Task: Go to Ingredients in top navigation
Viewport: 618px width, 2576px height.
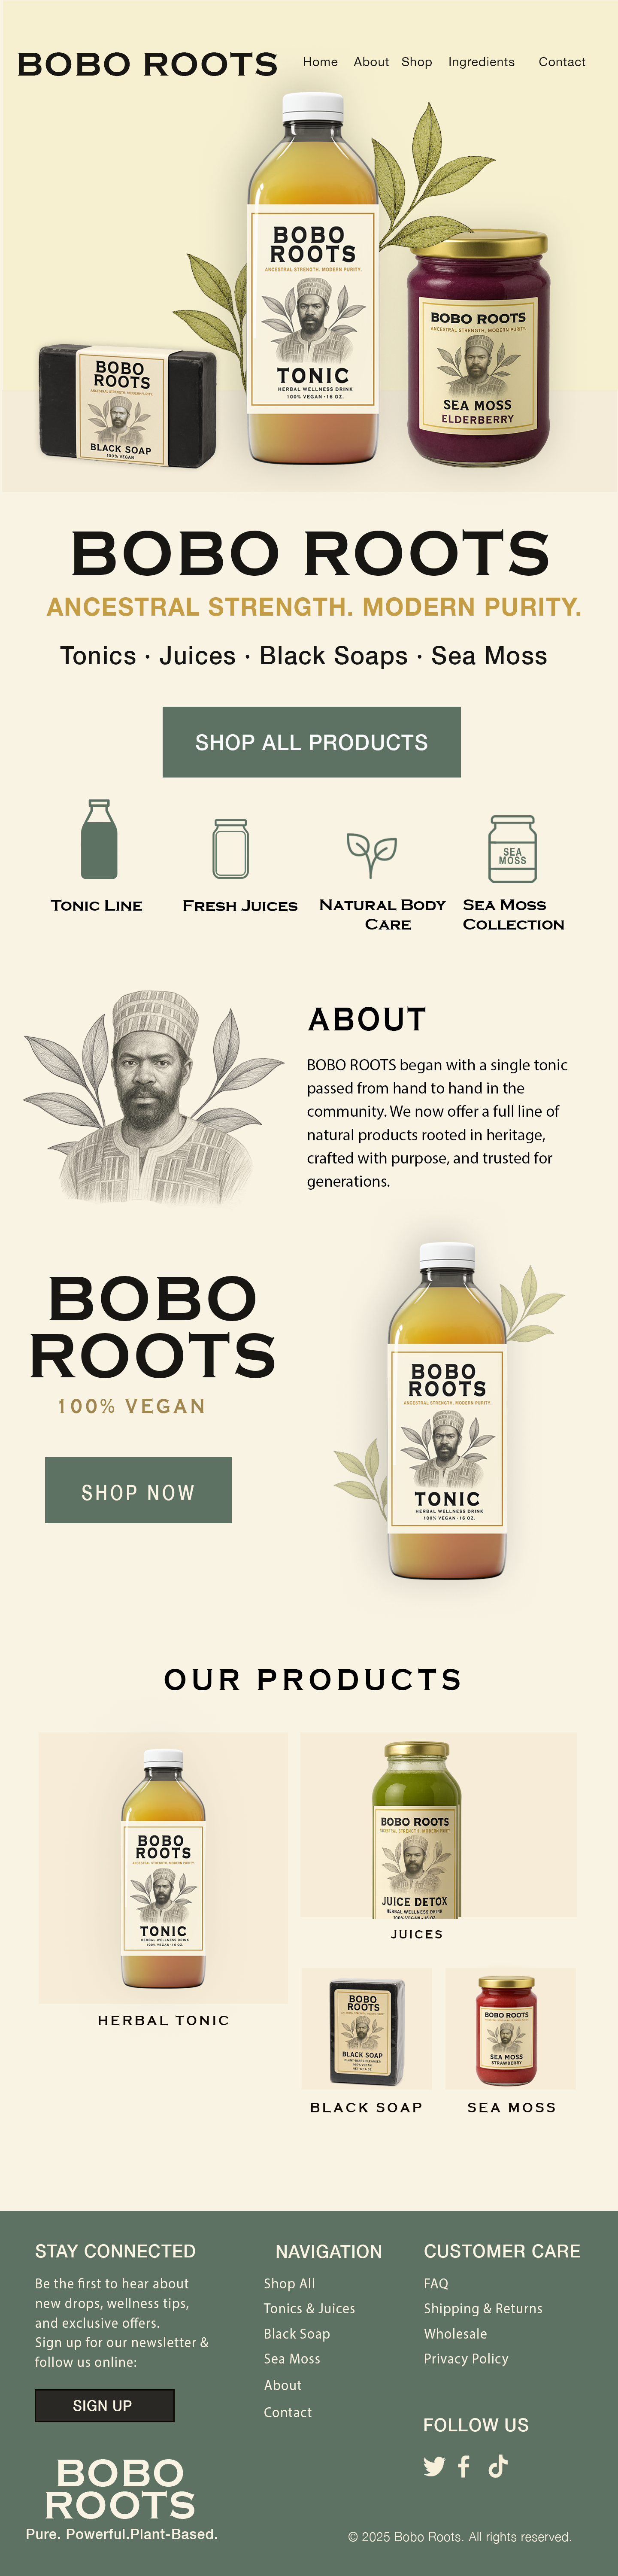Action: (x=481, y=62)
